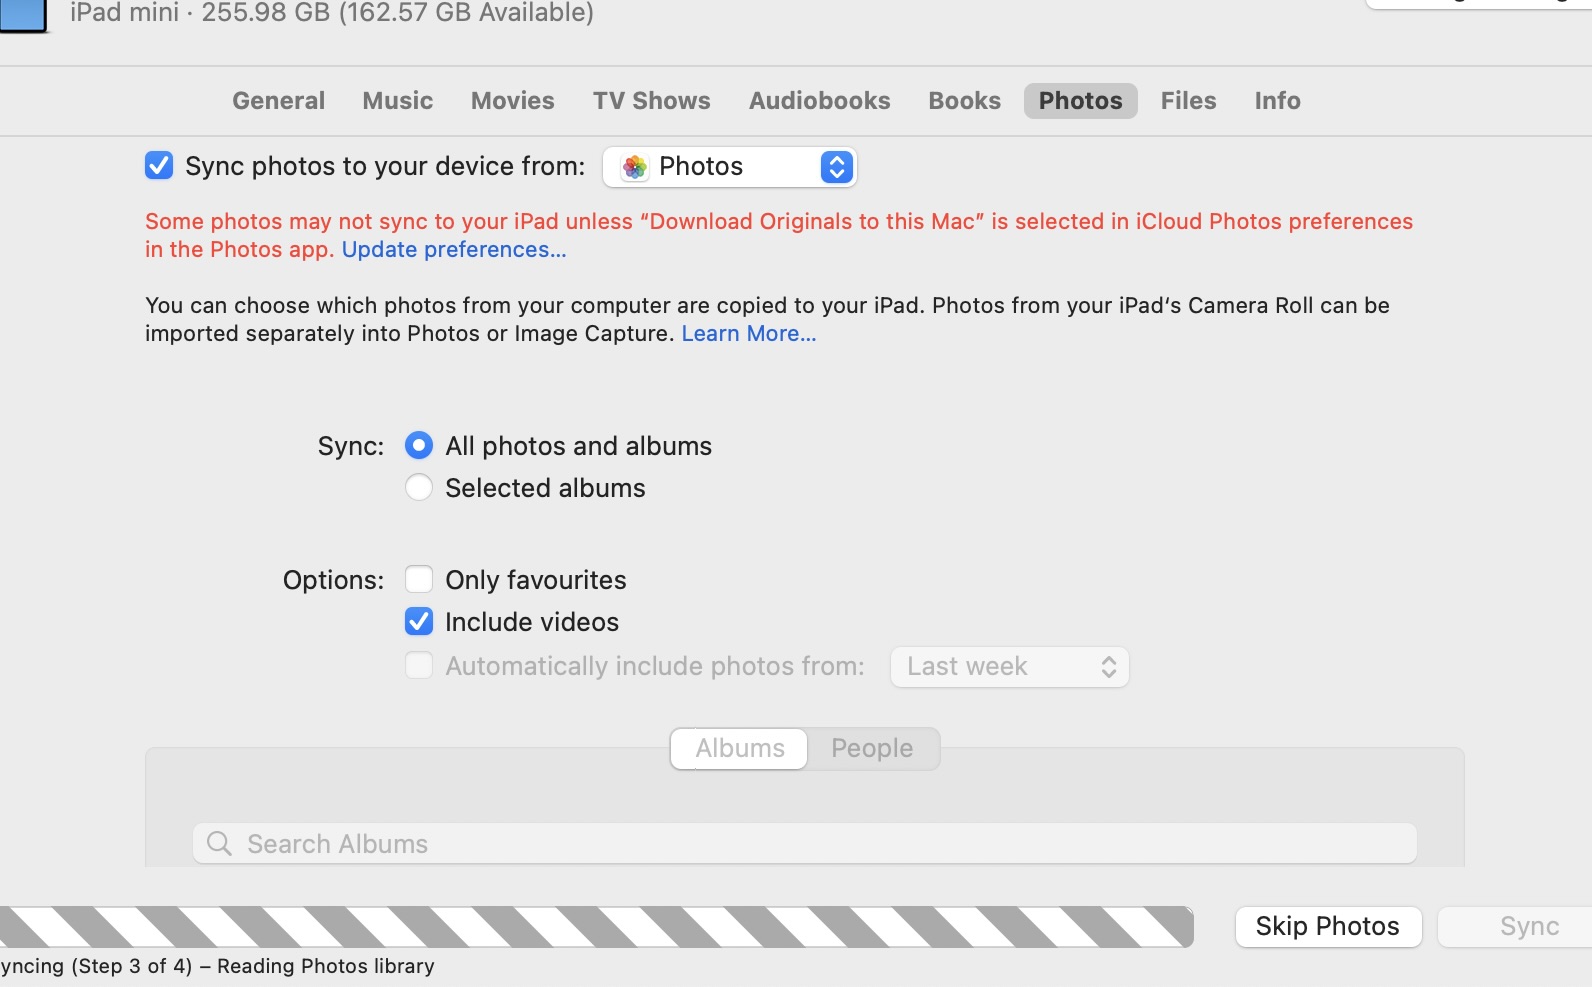The width and height of the screenshot is (1592, 987).
Task: Open the Music tab
Action: (397, 101)
